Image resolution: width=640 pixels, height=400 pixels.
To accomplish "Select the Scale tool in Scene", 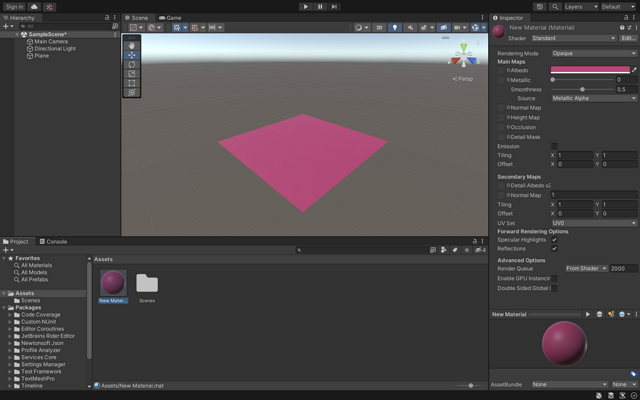I will pos(131,74).
